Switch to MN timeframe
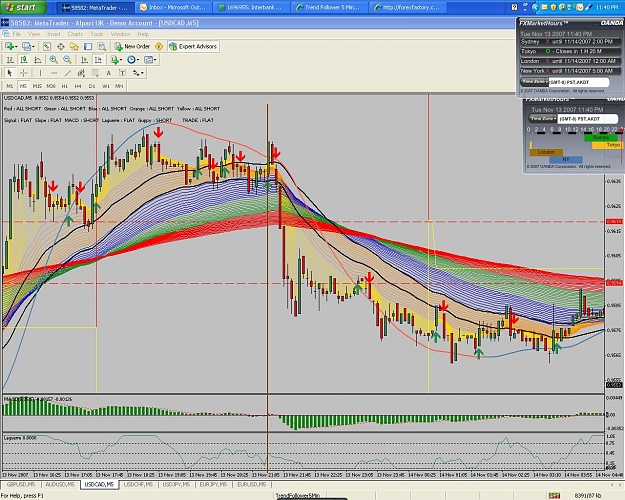The image size is (625, 500). pyautogui.click(x=119, y=86)
